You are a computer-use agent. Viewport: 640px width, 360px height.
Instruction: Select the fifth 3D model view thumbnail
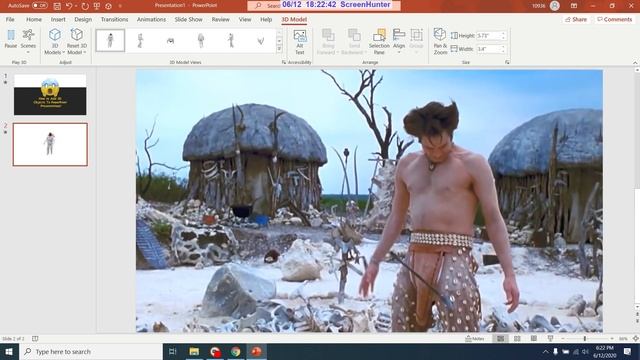231,40
